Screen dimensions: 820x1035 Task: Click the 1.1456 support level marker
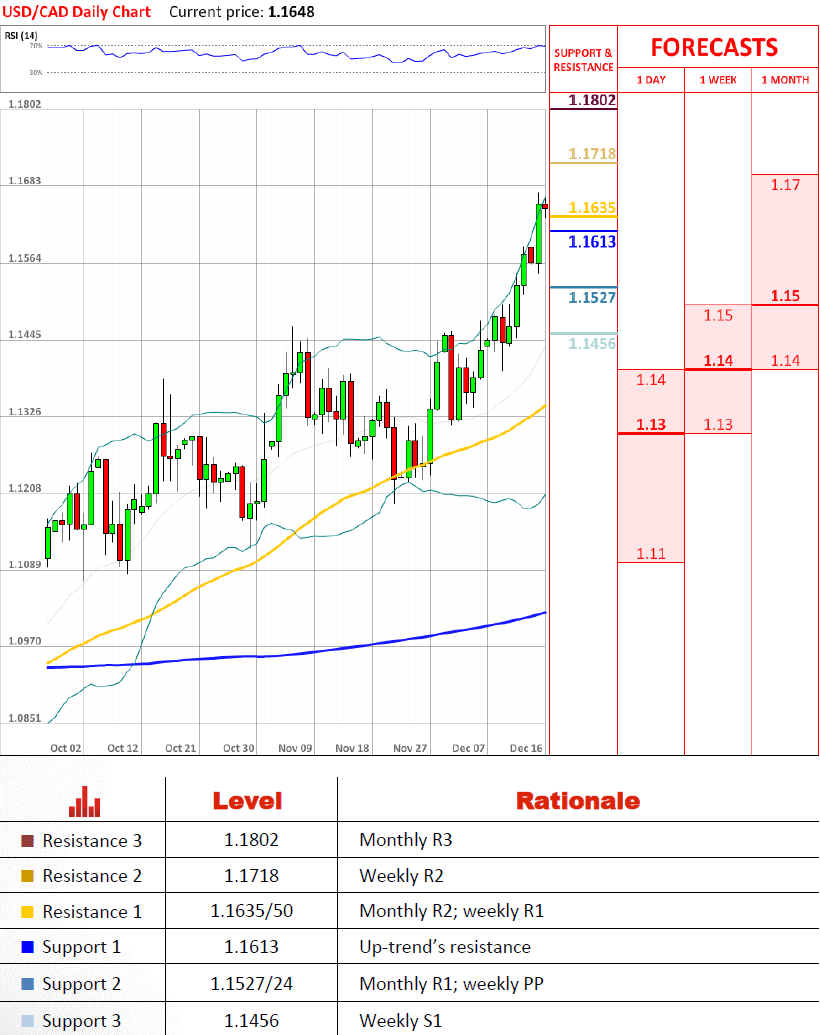pos(592,344)
